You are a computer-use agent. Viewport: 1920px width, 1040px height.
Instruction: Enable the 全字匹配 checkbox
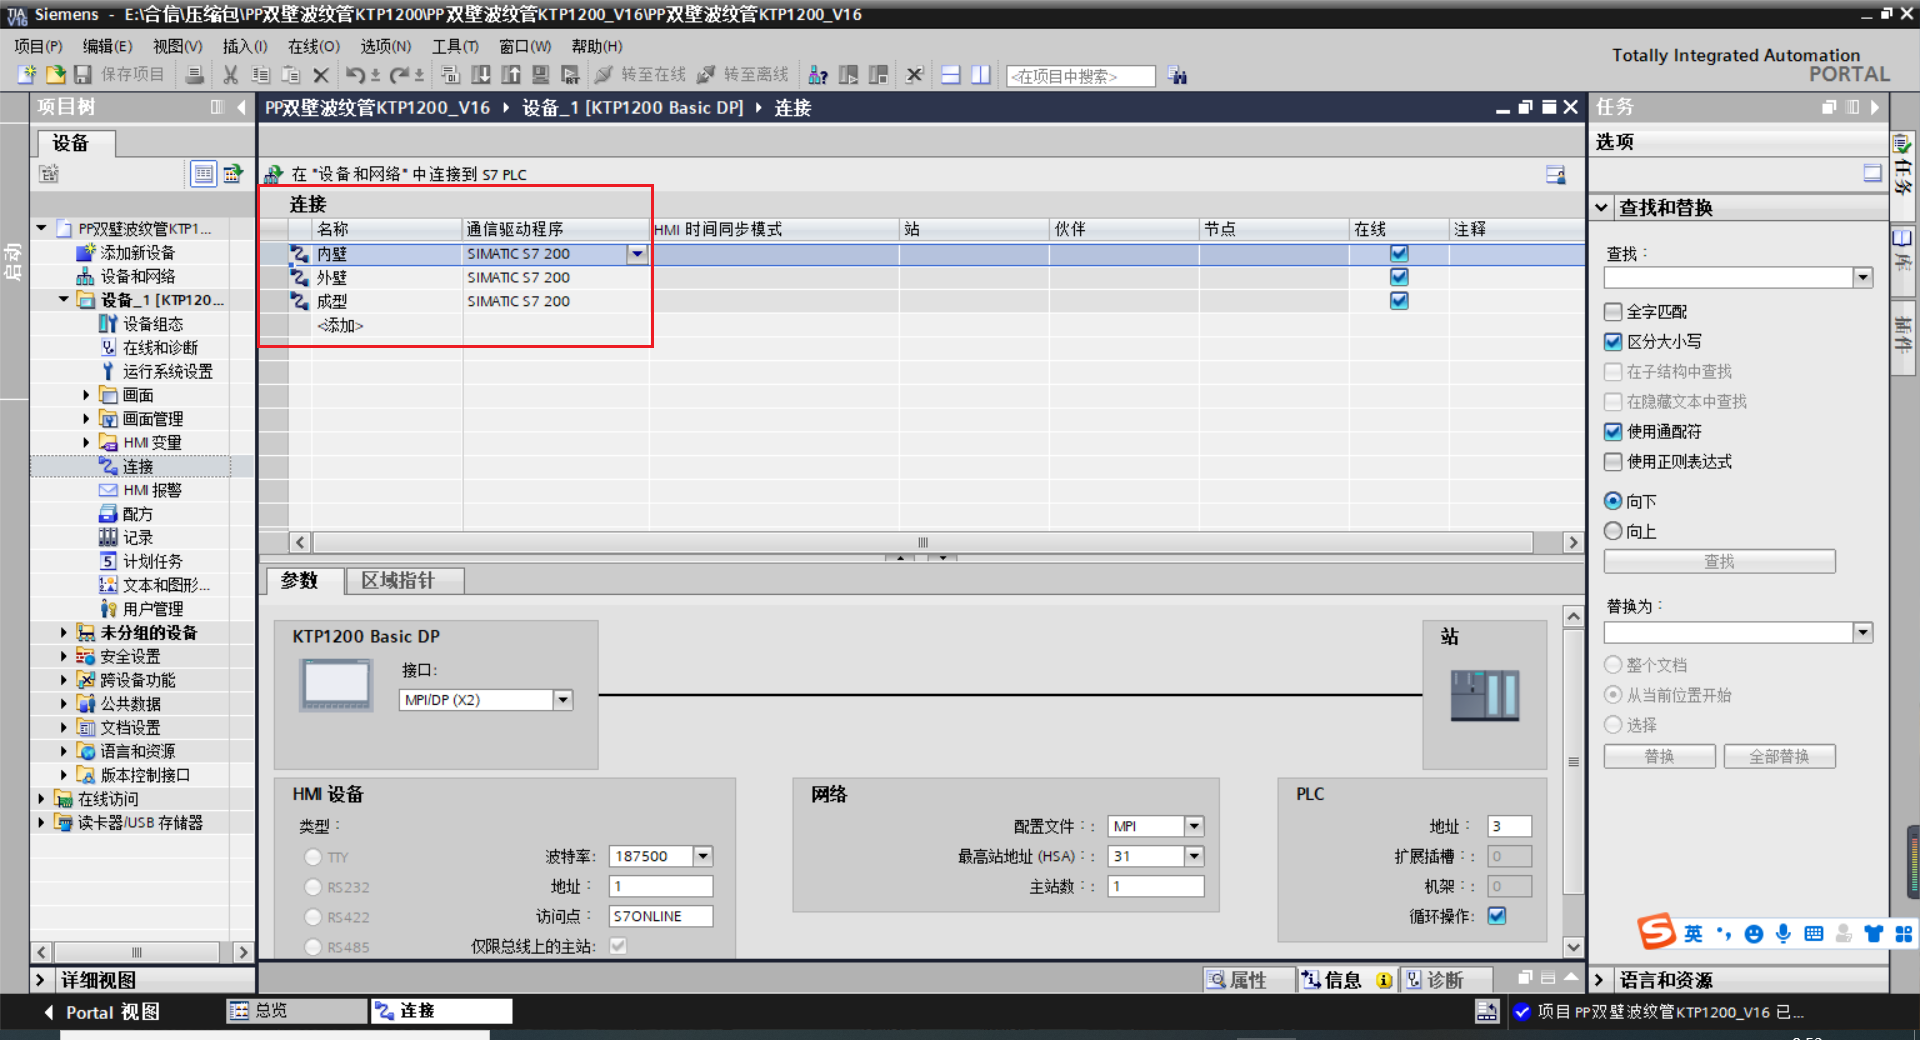tap(1613, 312)
